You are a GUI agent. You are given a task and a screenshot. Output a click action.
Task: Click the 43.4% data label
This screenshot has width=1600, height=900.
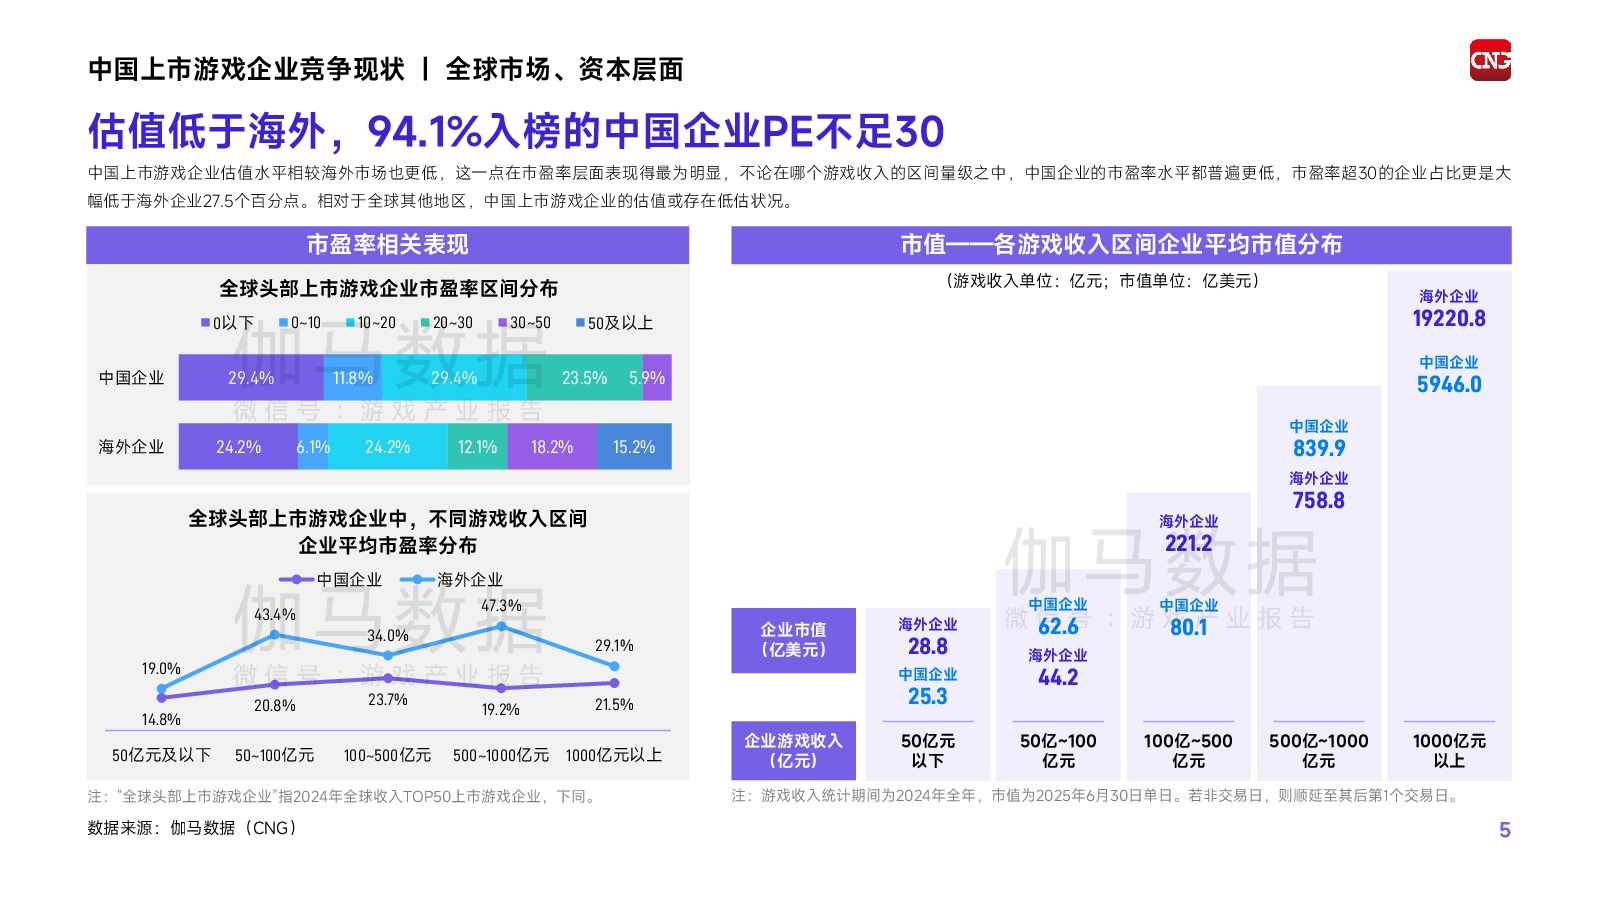[x=275, y=615]
